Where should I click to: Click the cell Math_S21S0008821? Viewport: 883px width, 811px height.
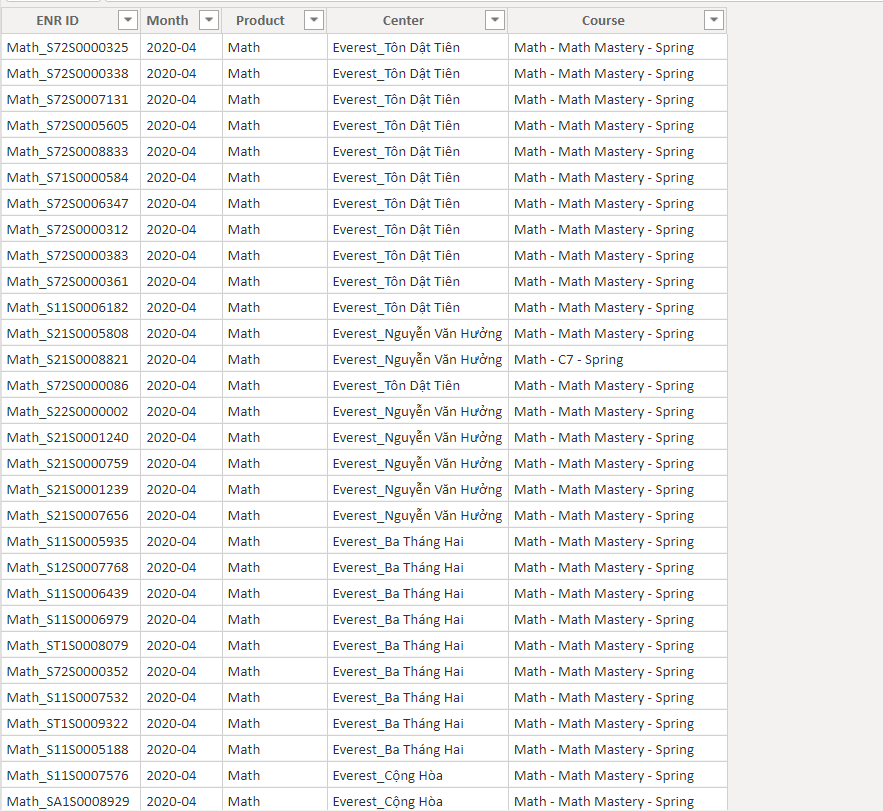[x=71, y=359]
